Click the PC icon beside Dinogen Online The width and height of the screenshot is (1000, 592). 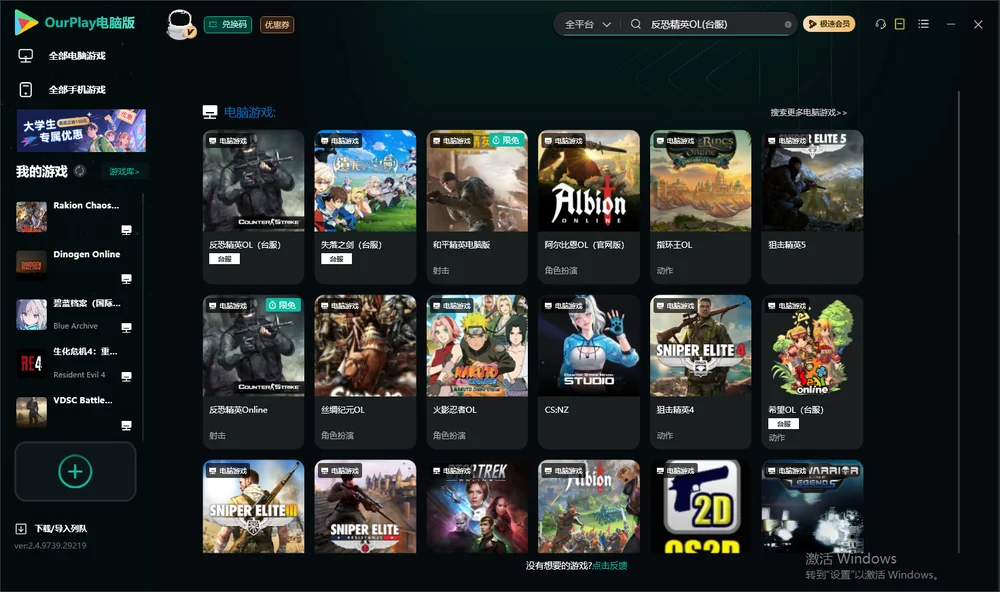click(x=126, y=279)
